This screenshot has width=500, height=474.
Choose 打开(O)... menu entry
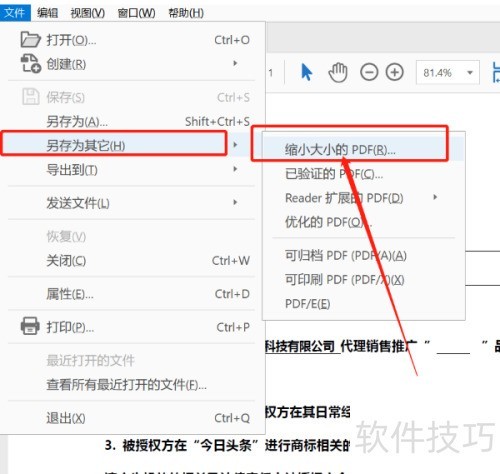pos(132,40)
